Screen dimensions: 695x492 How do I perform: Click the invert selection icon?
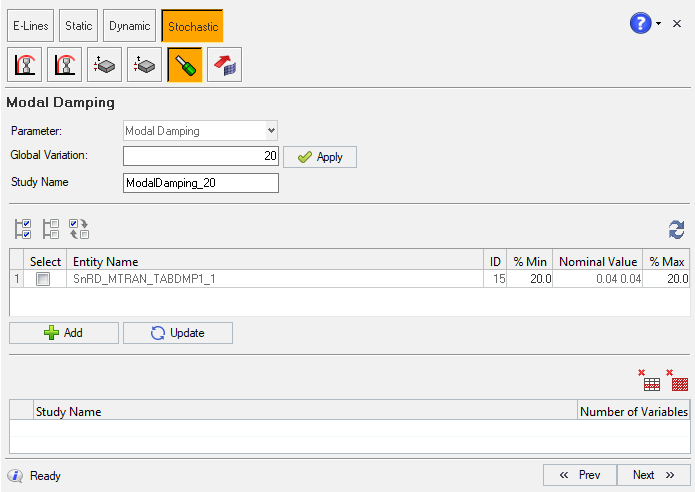pyautogui.click(x=79, y=229)
